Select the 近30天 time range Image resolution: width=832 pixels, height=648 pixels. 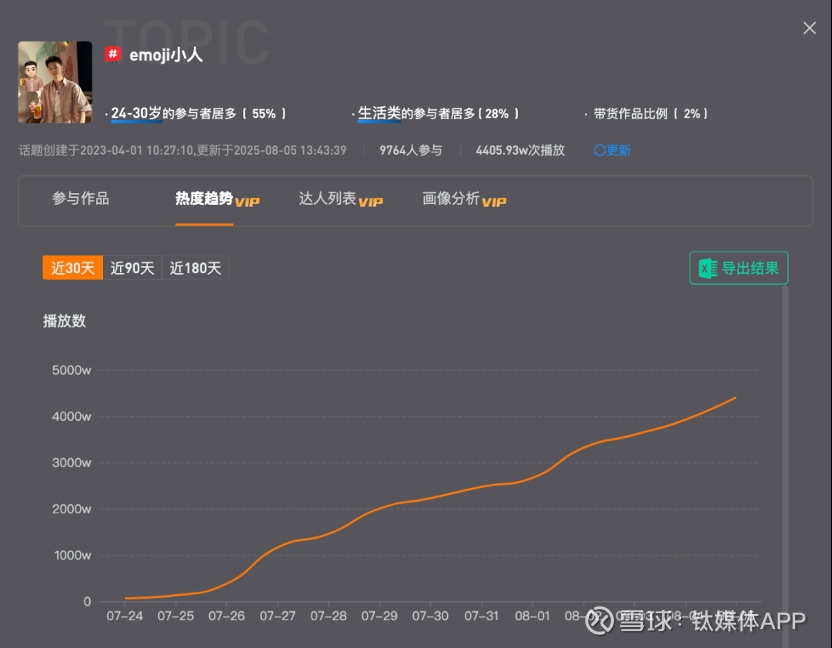click(x=72, y=268)
